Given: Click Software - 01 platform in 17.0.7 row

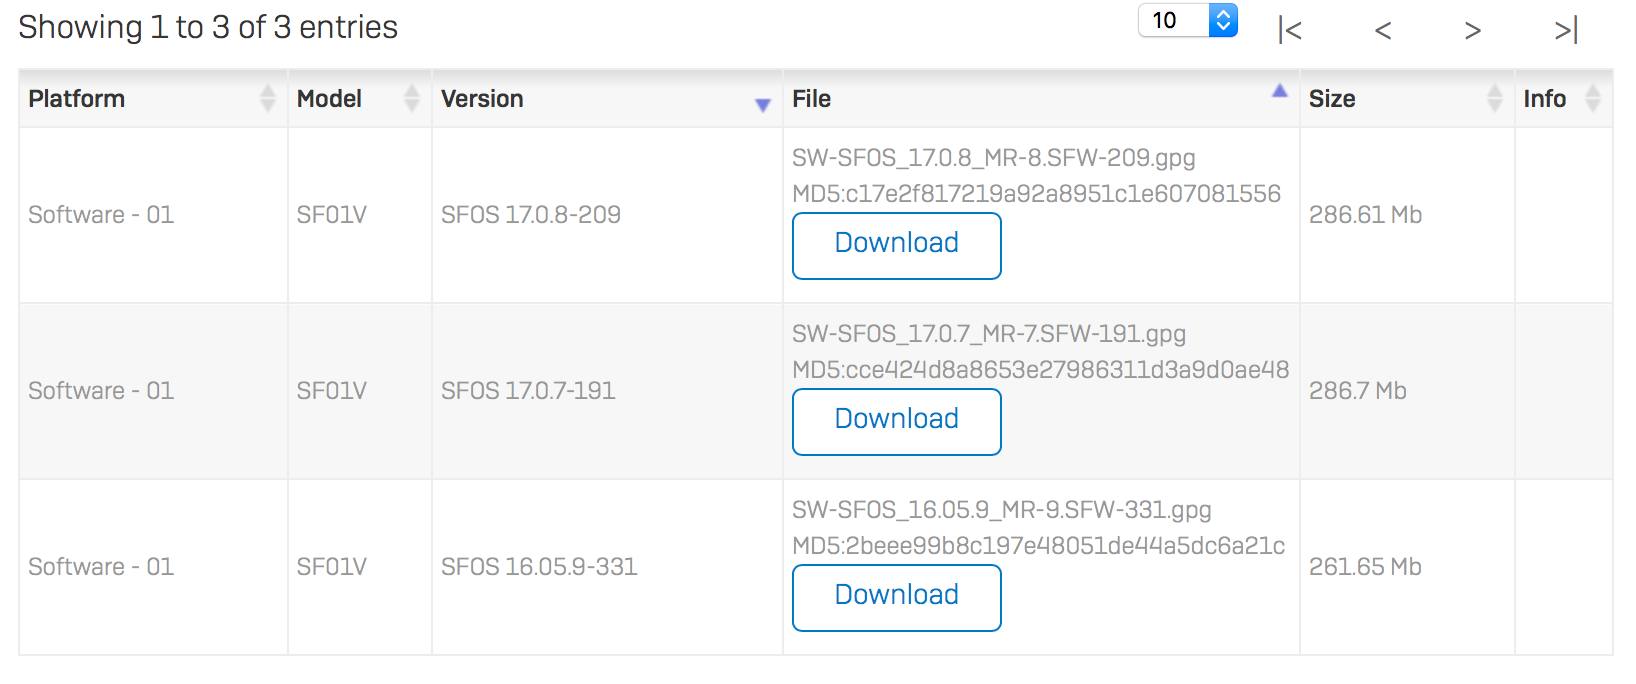Looking at the screenshot, I should pyautogui.click(x=101, y=391).
